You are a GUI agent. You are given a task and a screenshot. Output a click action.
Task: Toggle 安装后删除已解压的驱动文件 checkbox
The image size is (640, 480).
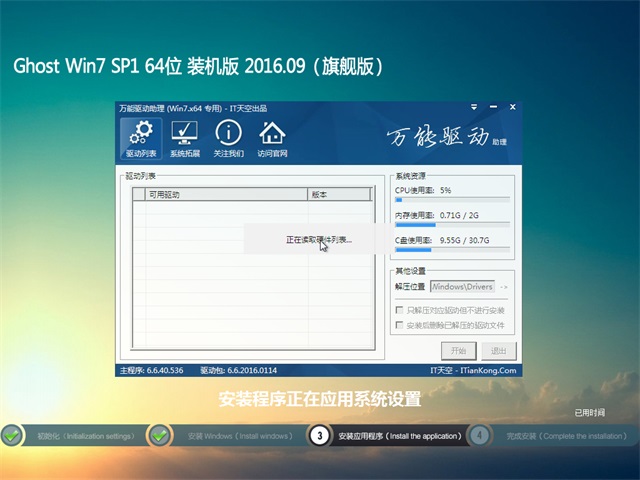(400, 325)
